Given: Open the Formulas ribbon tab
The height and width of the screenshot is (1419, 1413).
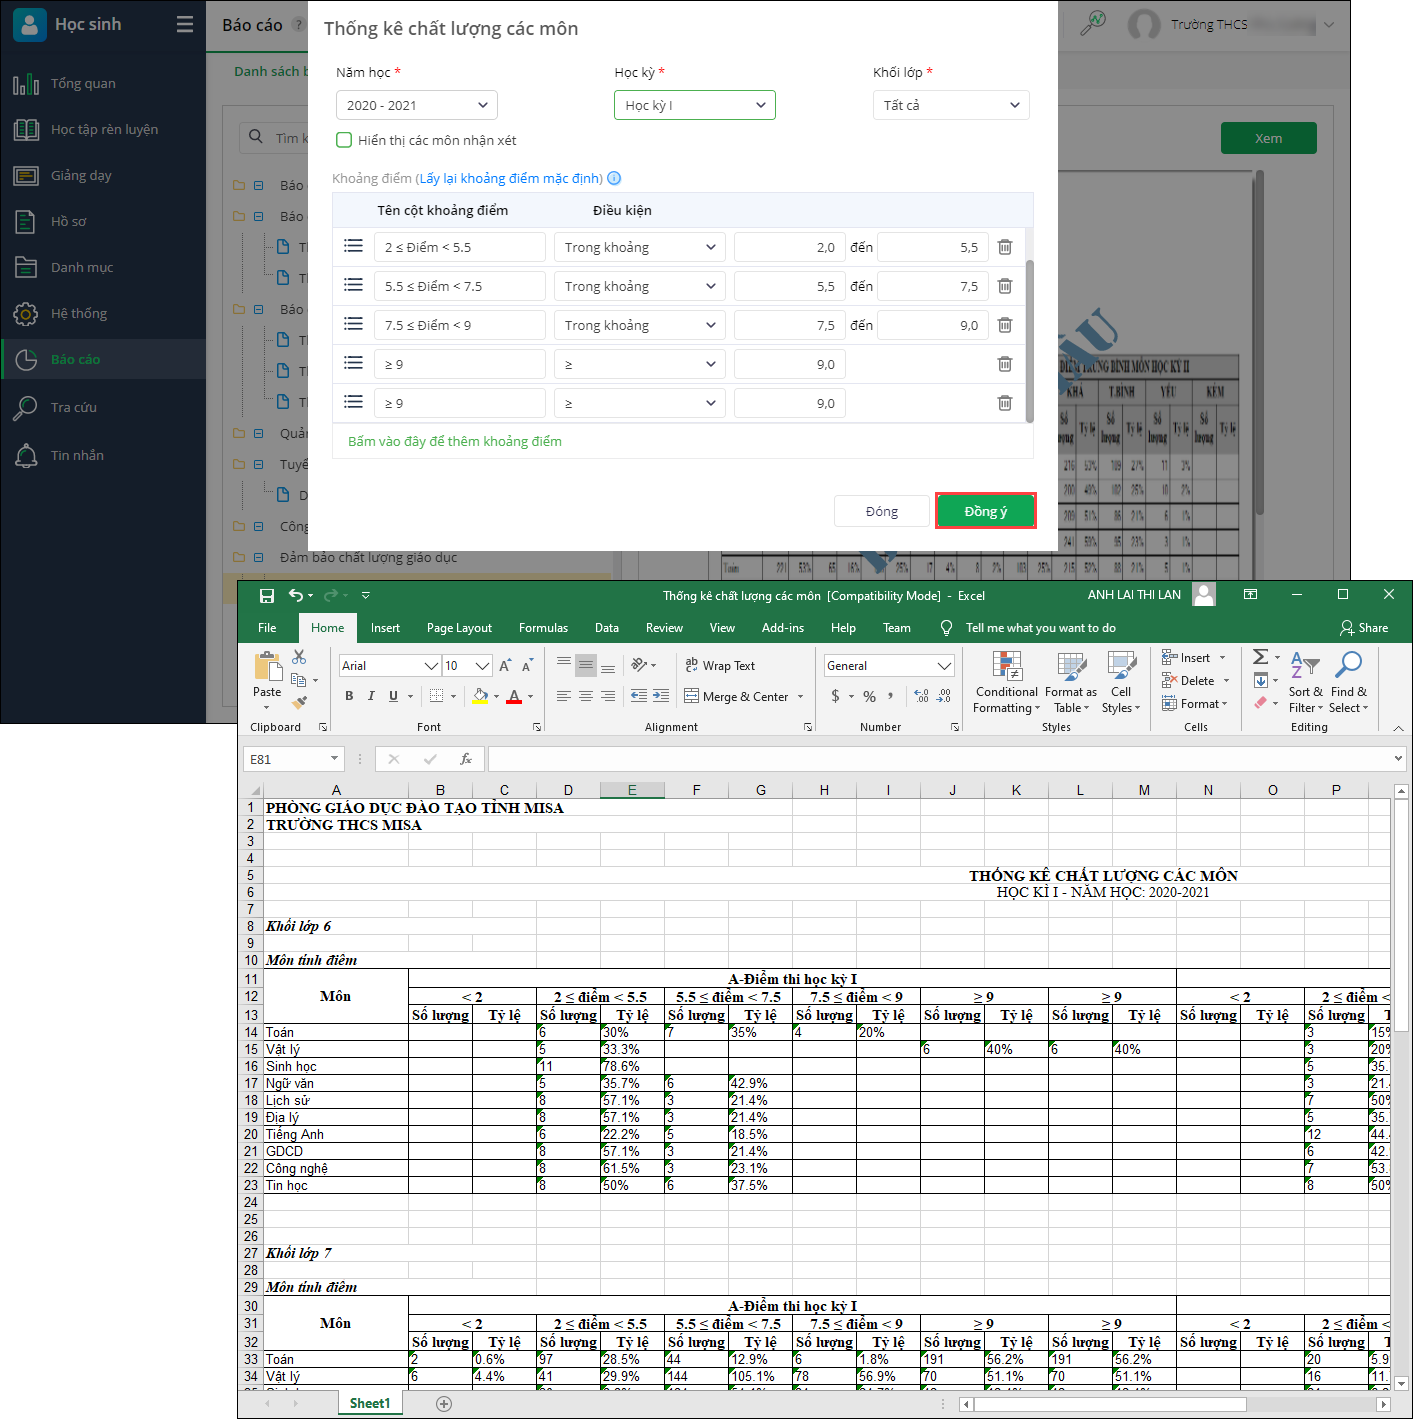Looking at the screenshot, I should coord(543,628).
